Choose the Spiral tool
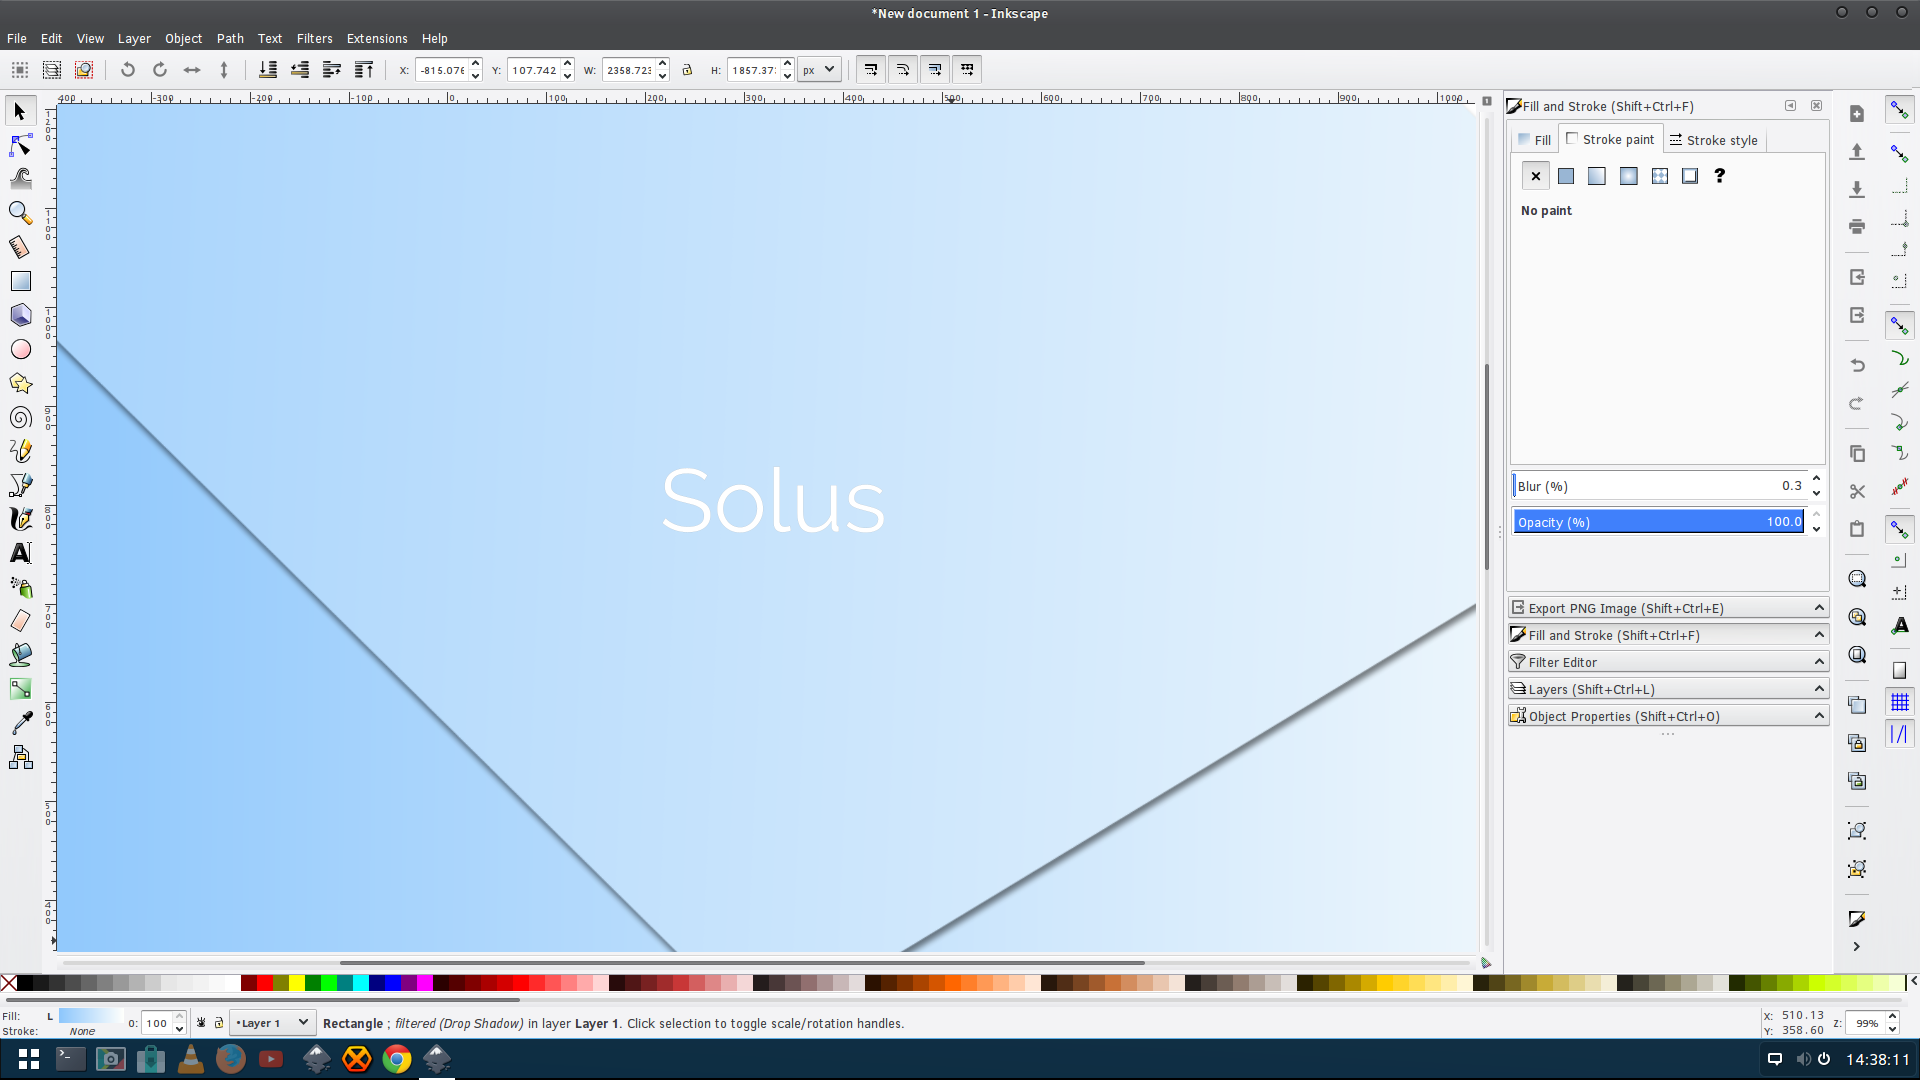 [20, 417]
